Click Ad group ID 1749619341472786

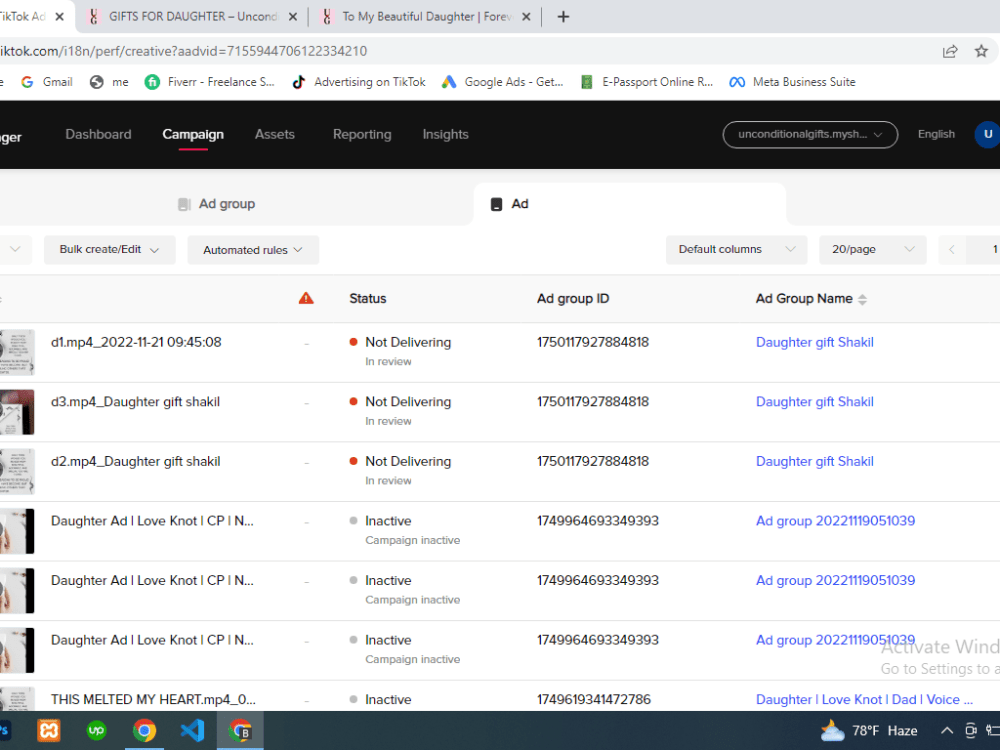coord(593,699)
